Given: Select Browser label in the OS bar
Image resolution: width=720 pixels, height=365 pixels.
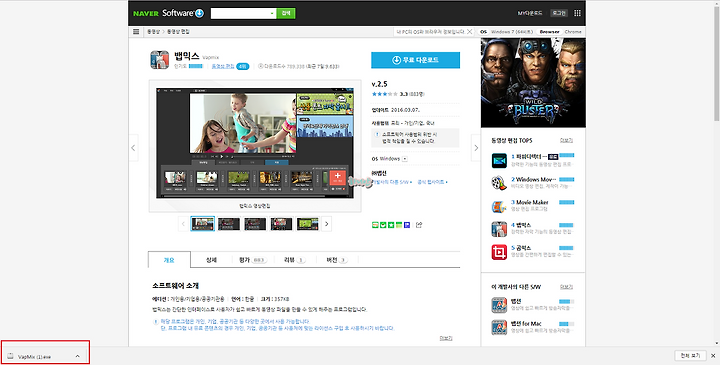Looking at the screenshot, I should (549, 32).
